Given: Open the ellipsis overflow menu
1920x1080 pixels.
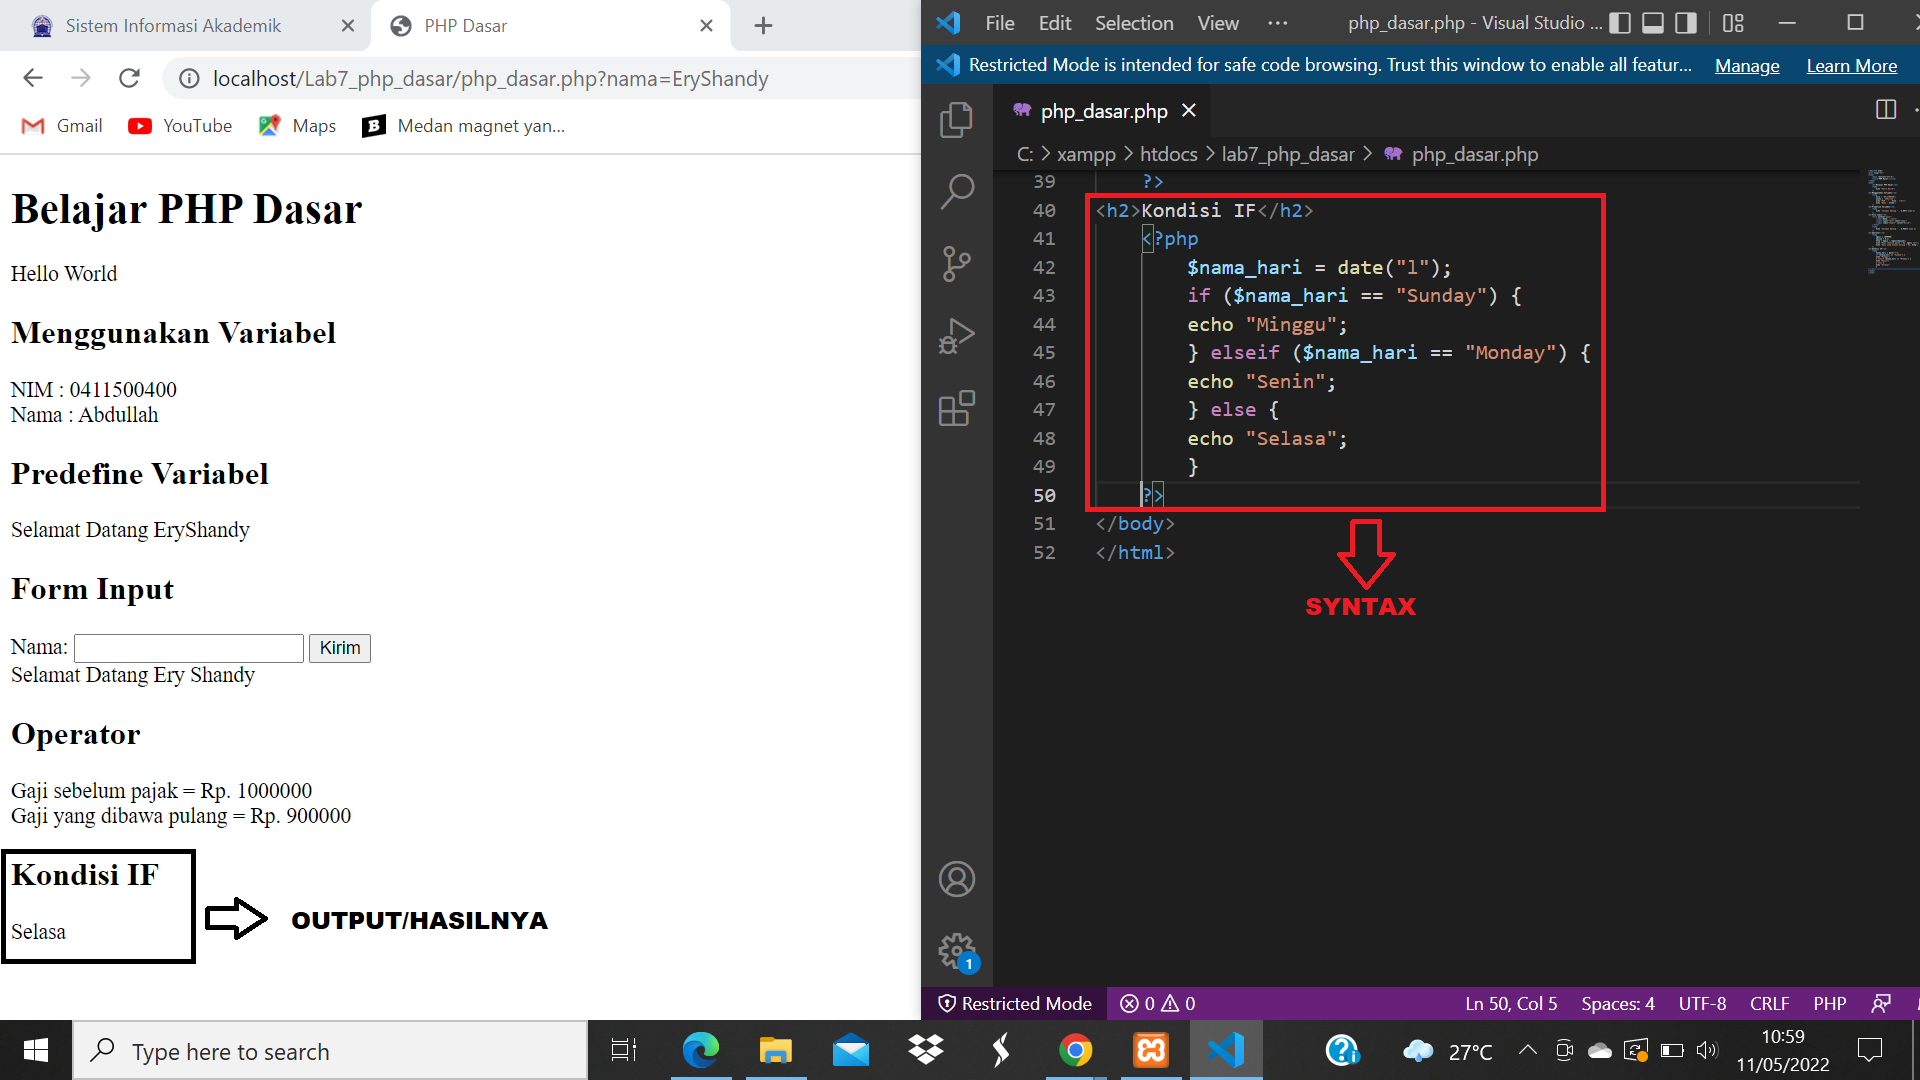Looking at the screenshot, I should pos(1278,23).
